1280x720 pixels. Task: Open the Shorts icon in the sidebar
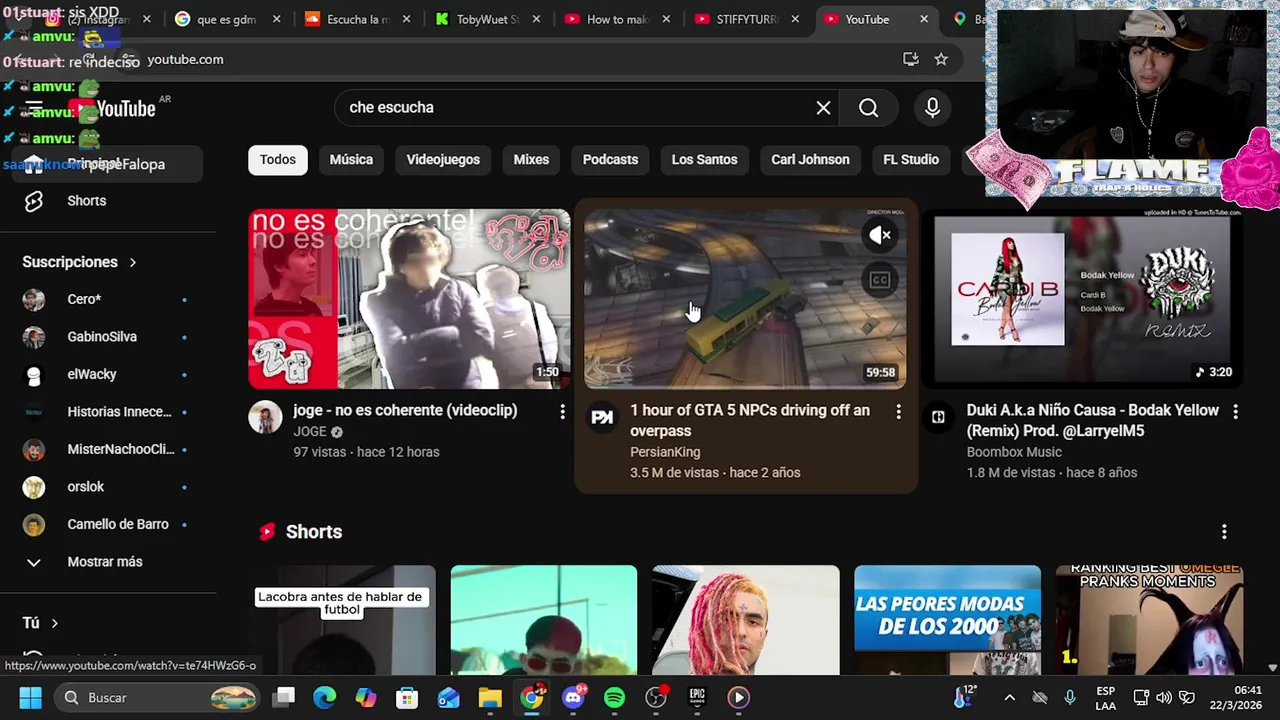(34, 201)
